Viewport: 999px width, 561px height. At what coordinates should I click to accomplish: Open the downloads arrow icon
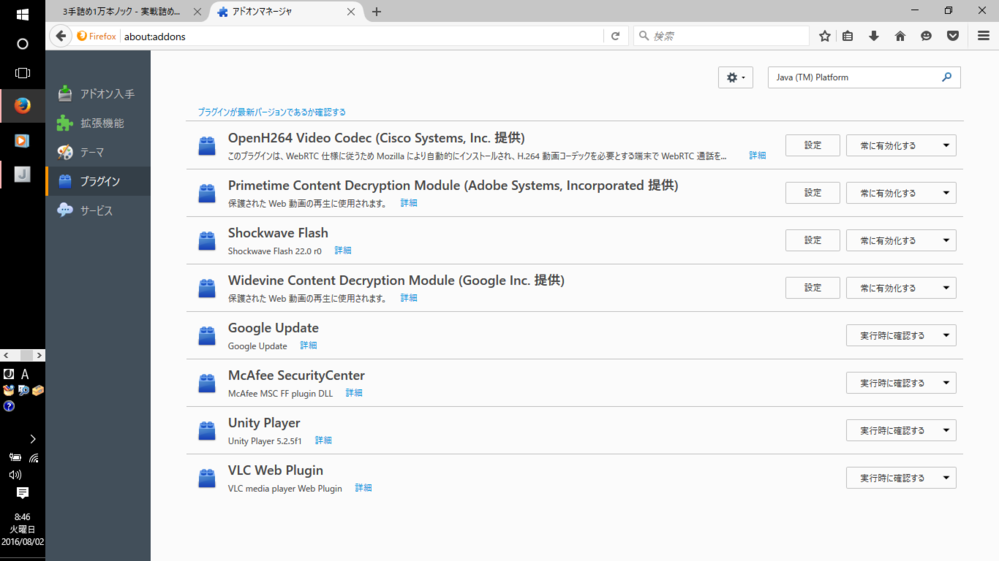coord(873,36)
